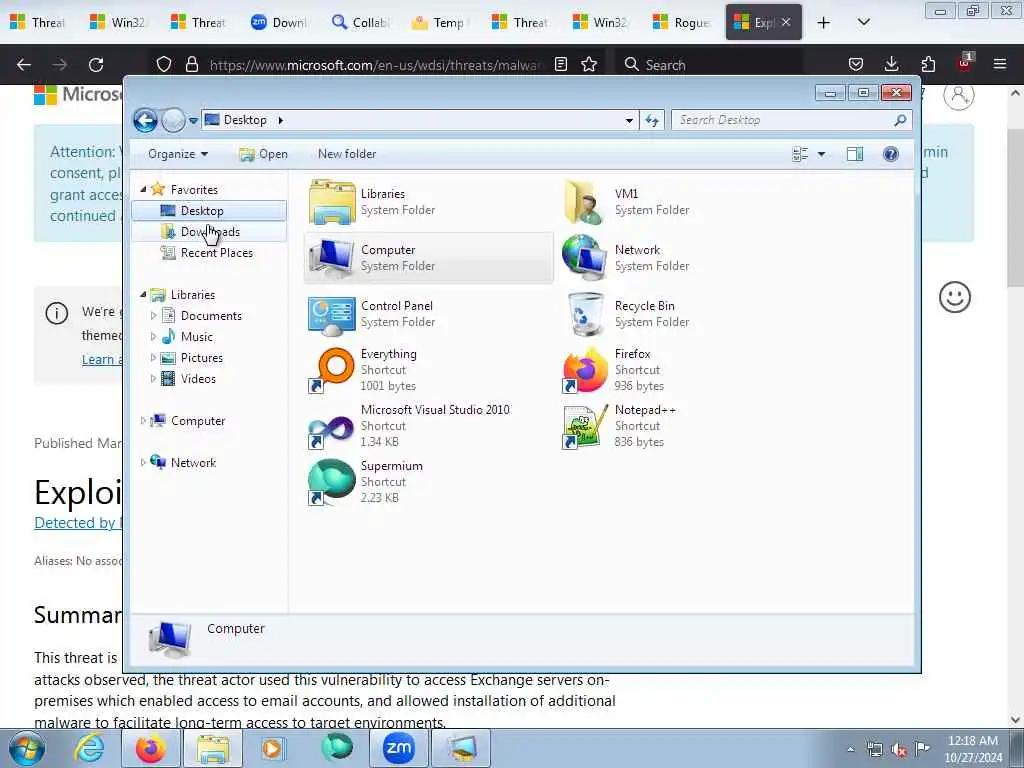This screenshot has height=768, width=1024.
Task: Open the Firefox downloads arrow icon
Action: click(891, 65)
